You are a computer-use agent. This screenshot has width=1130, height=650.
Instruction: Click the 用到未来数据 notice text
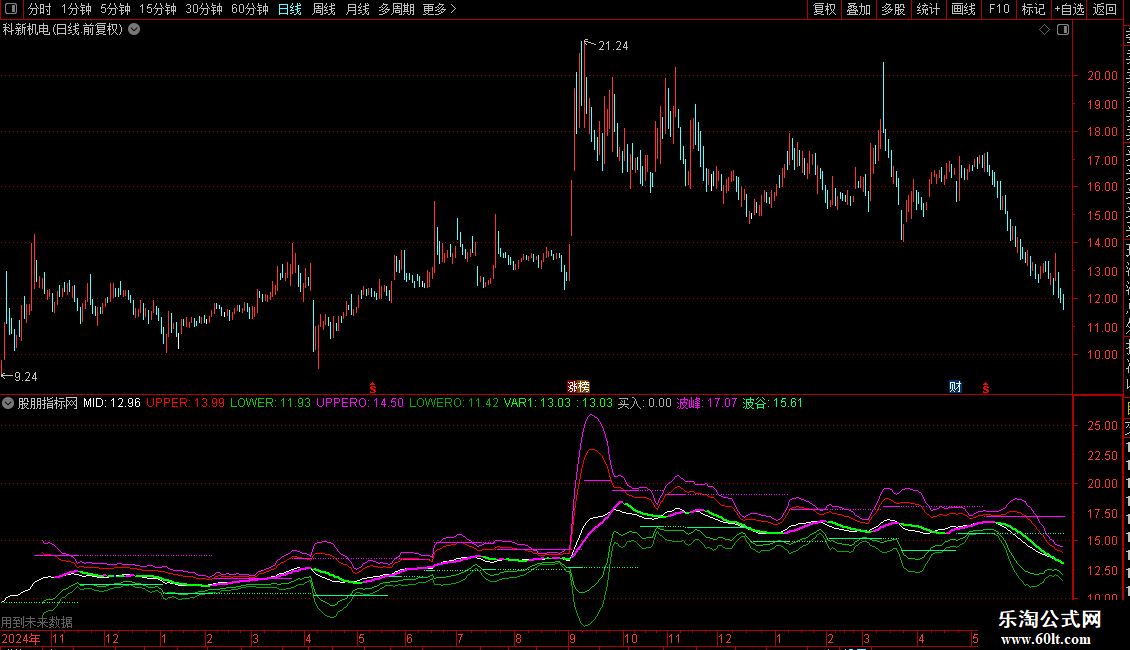[37, 622]
